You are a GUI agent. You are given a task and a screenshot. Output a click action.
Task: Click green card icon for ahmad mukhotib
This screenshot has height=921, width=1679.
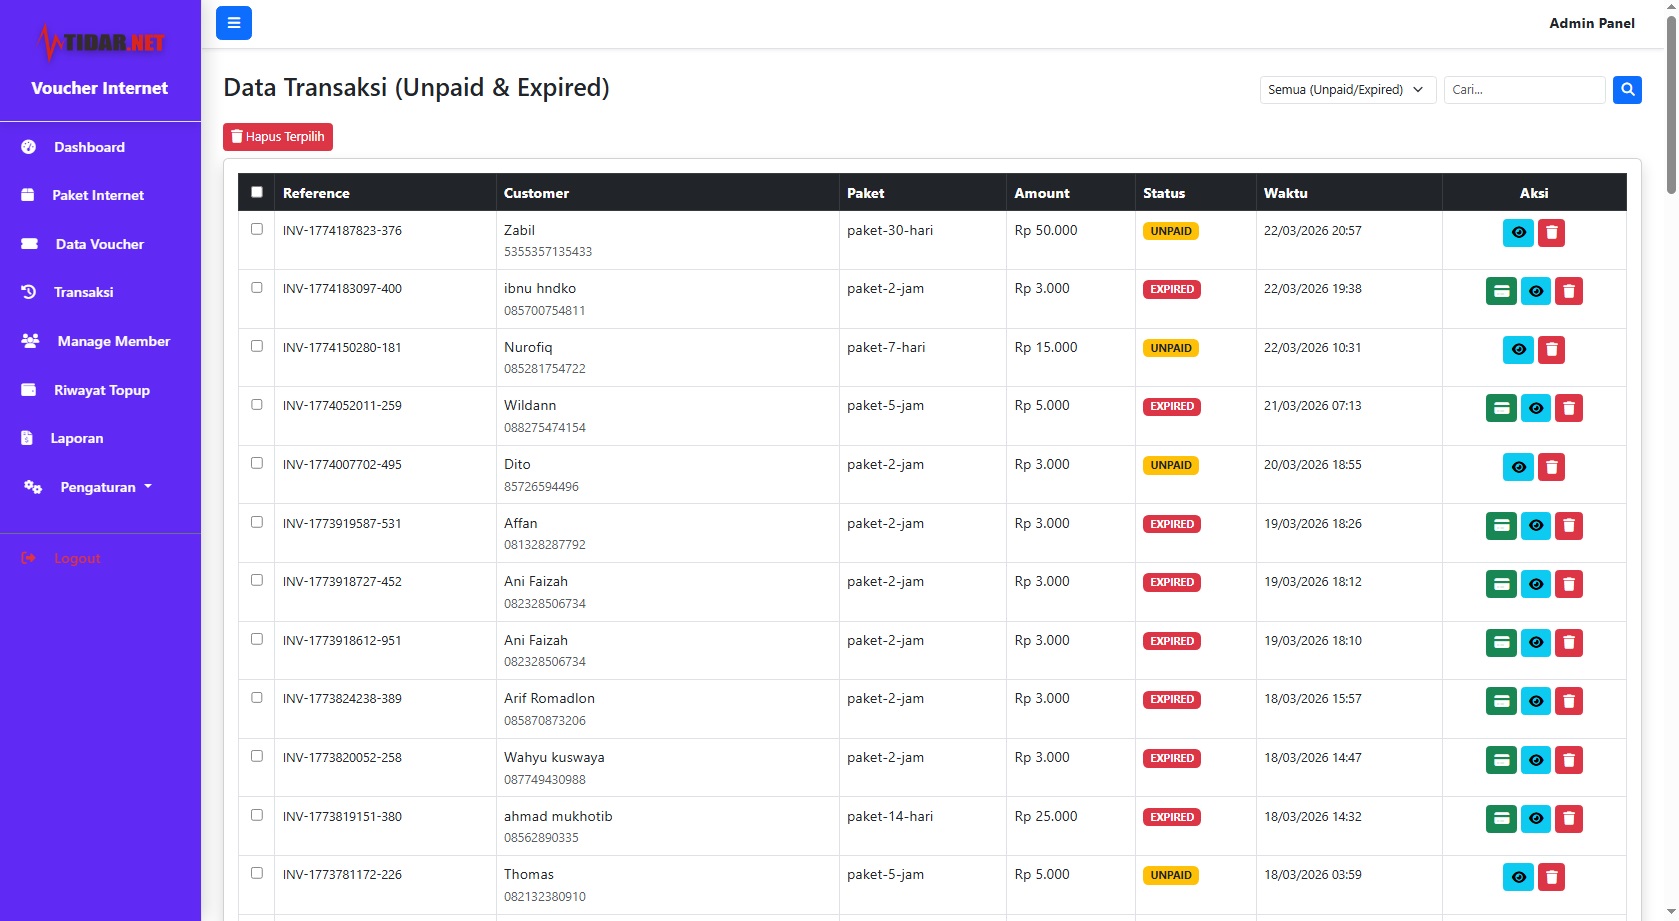tap(1501, 818)
